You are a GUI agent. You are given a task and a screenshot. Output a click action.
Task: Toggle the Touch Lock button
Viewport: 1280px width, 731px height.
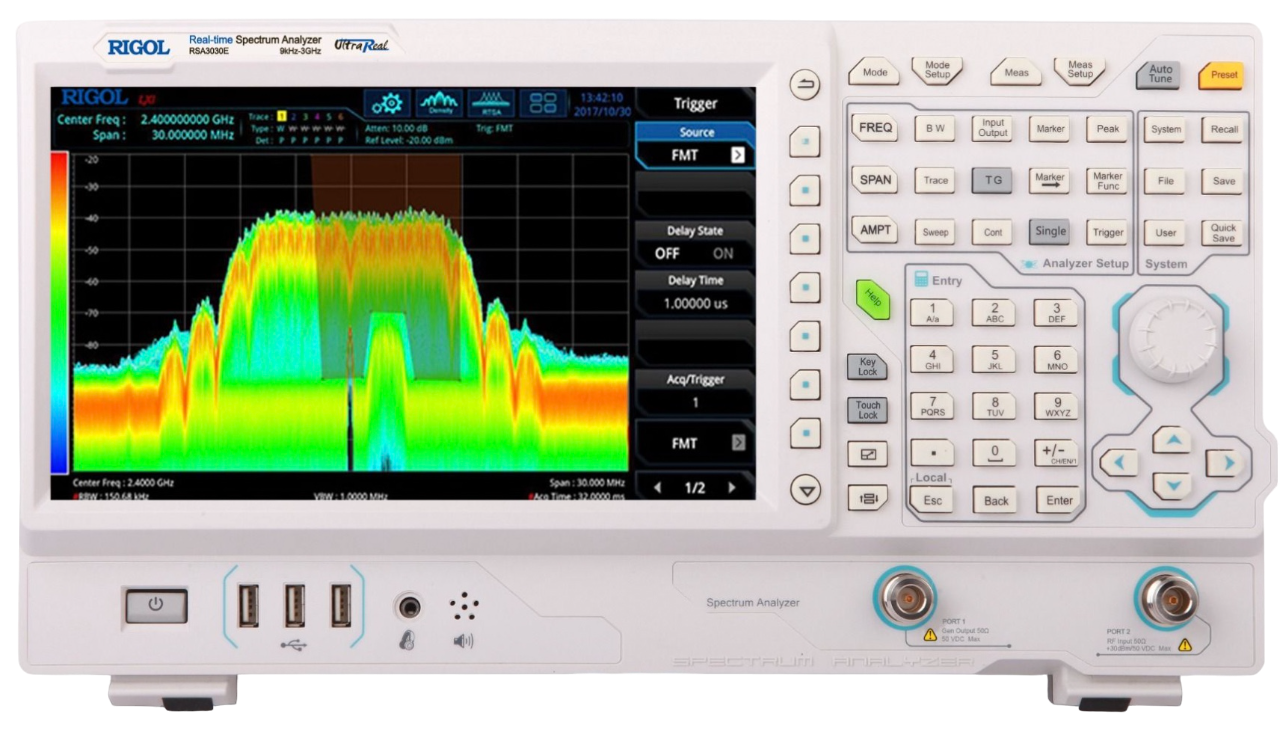pyautogui.click(x=867, y=410)
